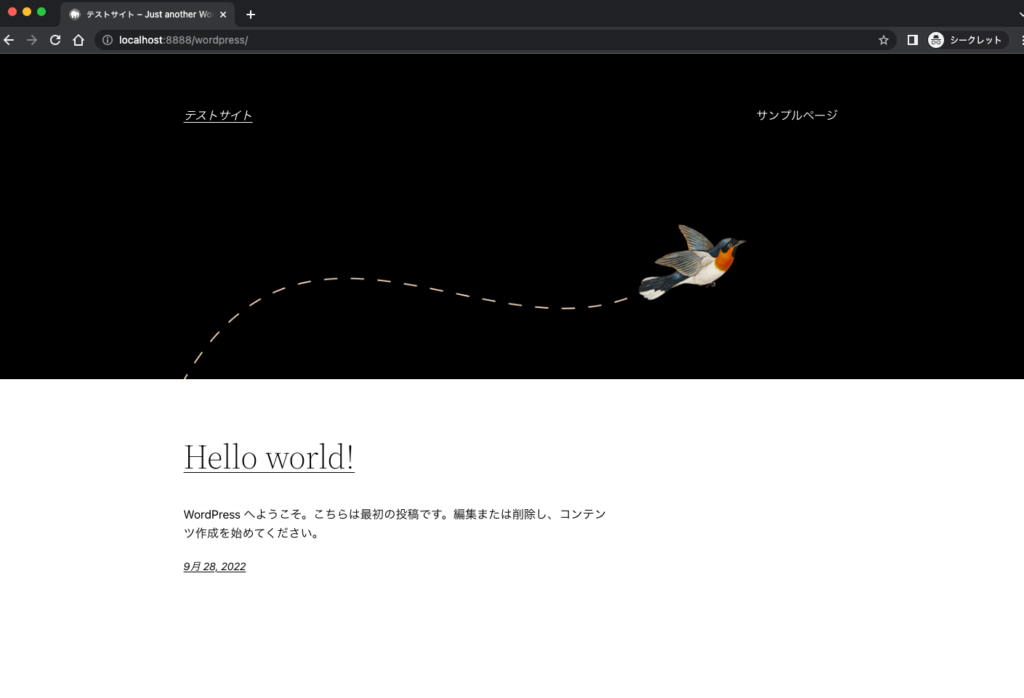Go to the browser home page icon
This screenshot has height=698, width=1024.
point(78,40)
